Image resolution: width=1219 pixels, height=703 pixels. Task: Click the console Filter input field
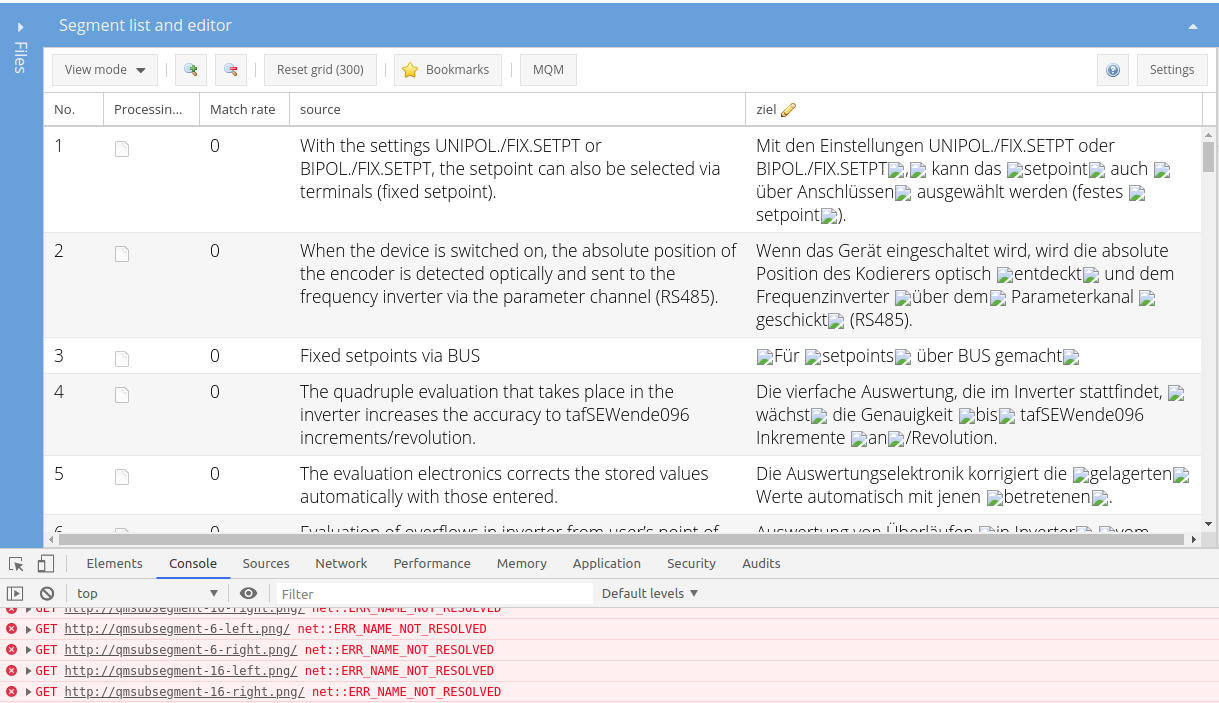click(435, 594)
